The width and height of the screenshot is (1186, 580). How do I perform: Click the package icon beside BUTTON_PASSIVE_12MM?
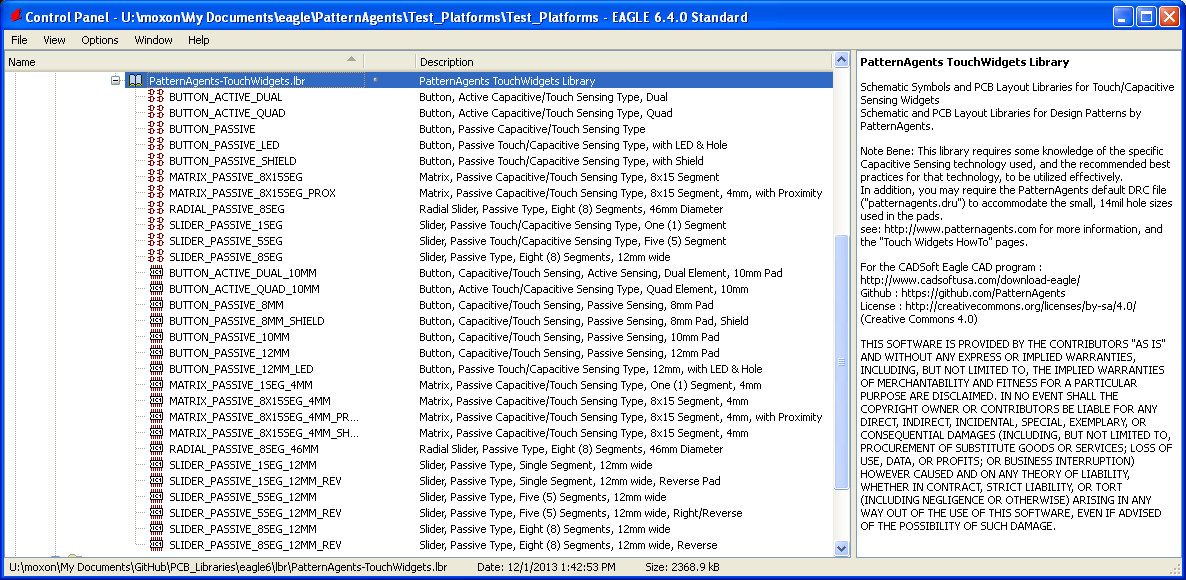point(156,353)
